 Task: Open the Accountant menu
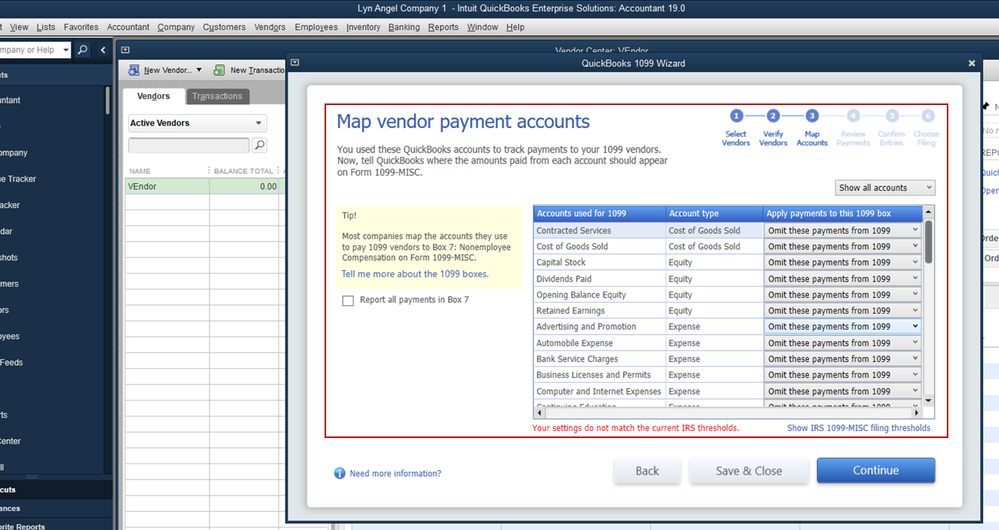[128, 27]
